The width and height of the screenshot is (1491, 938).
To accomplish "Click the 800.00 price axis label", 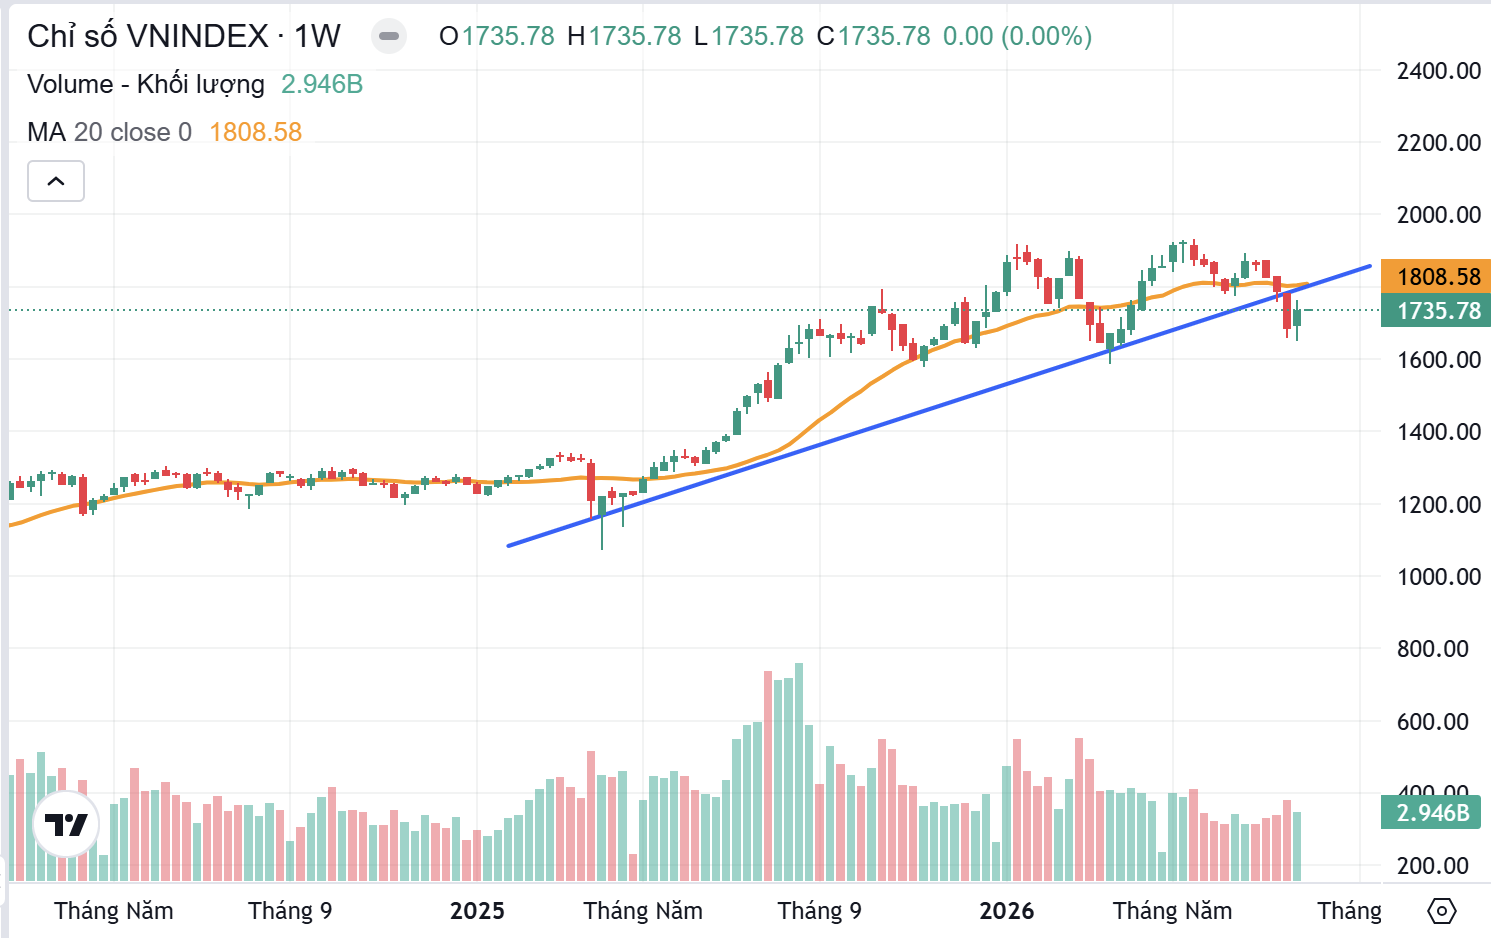I will coord(1433,649).
